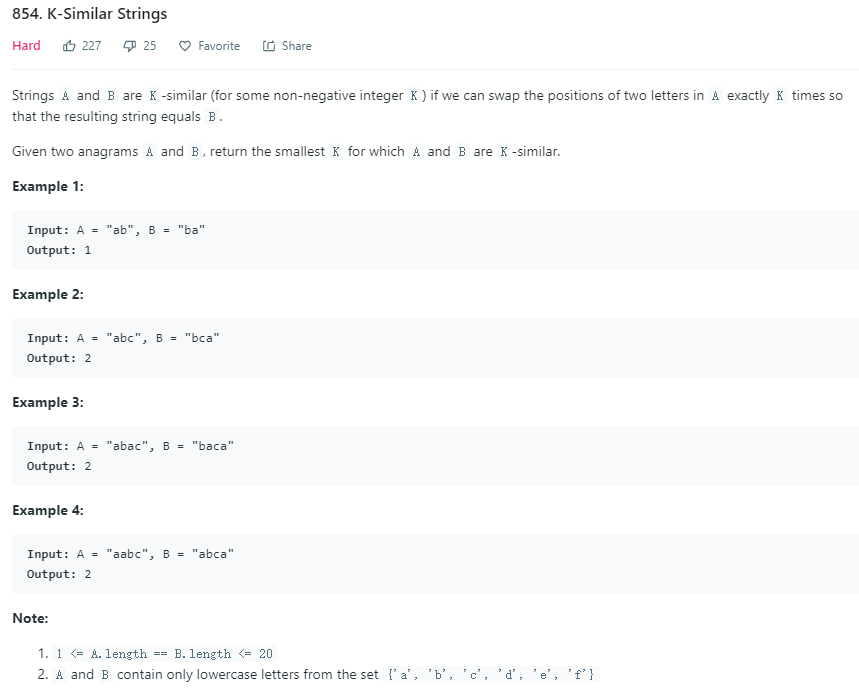Click the Example 2 code block
859x696 pixels.
(436, 347)
